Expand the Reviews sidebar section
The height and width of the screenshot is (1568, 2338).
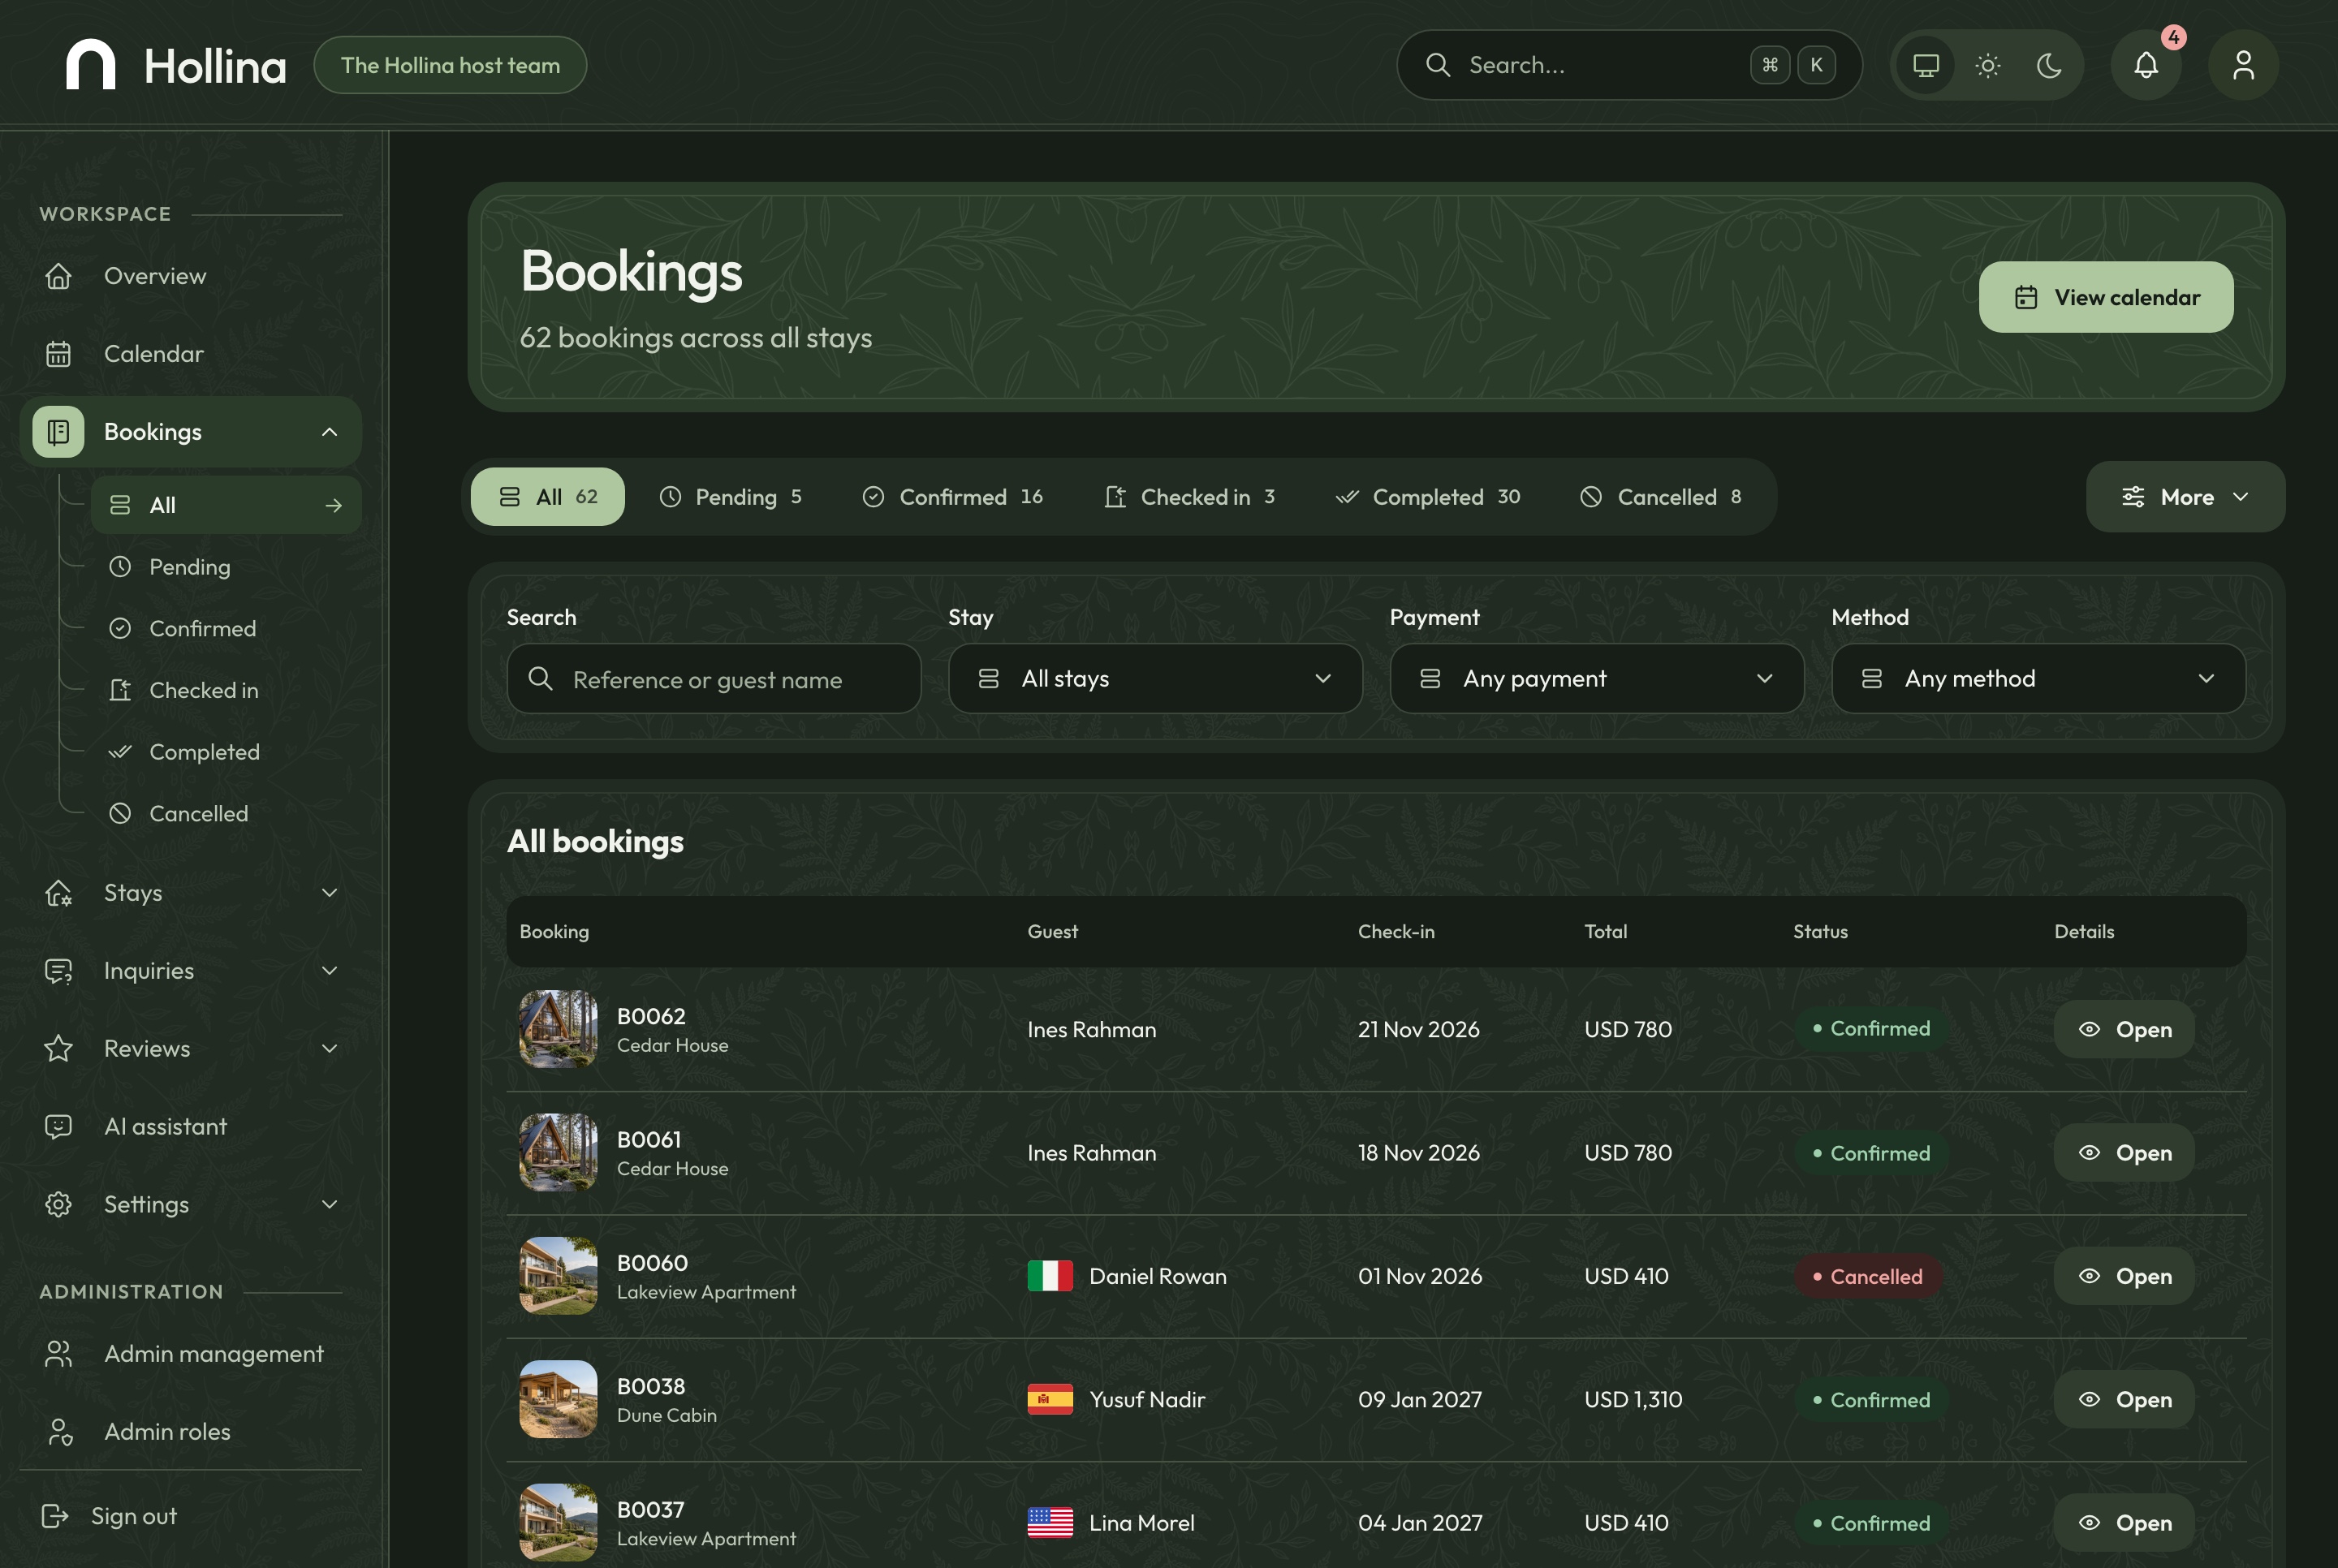point(329,1049)
